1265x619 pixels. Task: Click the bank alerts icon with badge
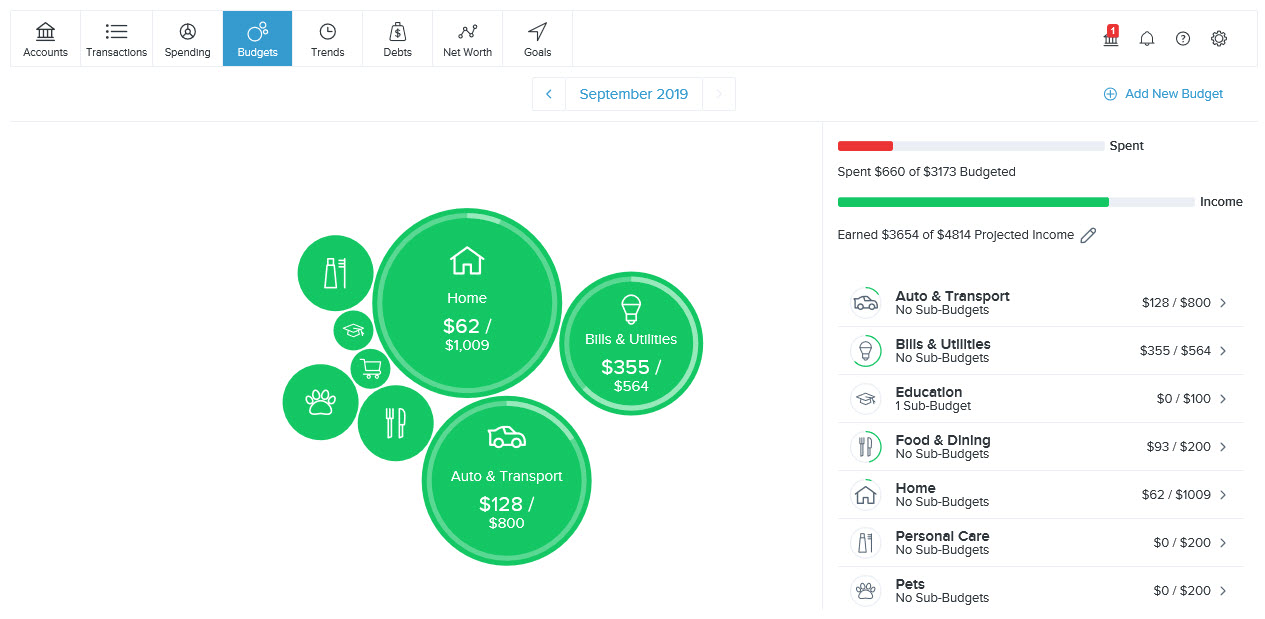point(1110,38)
